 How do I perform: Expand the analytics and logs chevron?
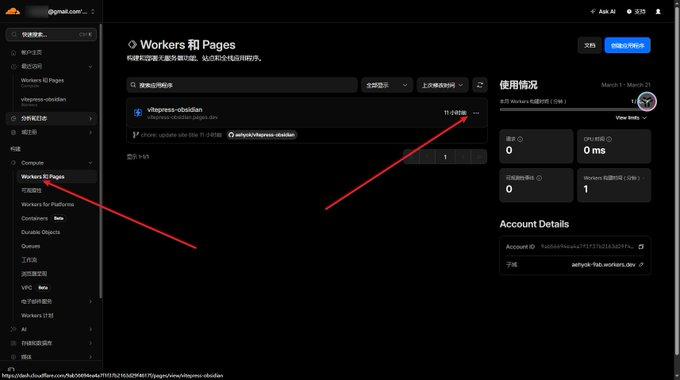(90, 118)
